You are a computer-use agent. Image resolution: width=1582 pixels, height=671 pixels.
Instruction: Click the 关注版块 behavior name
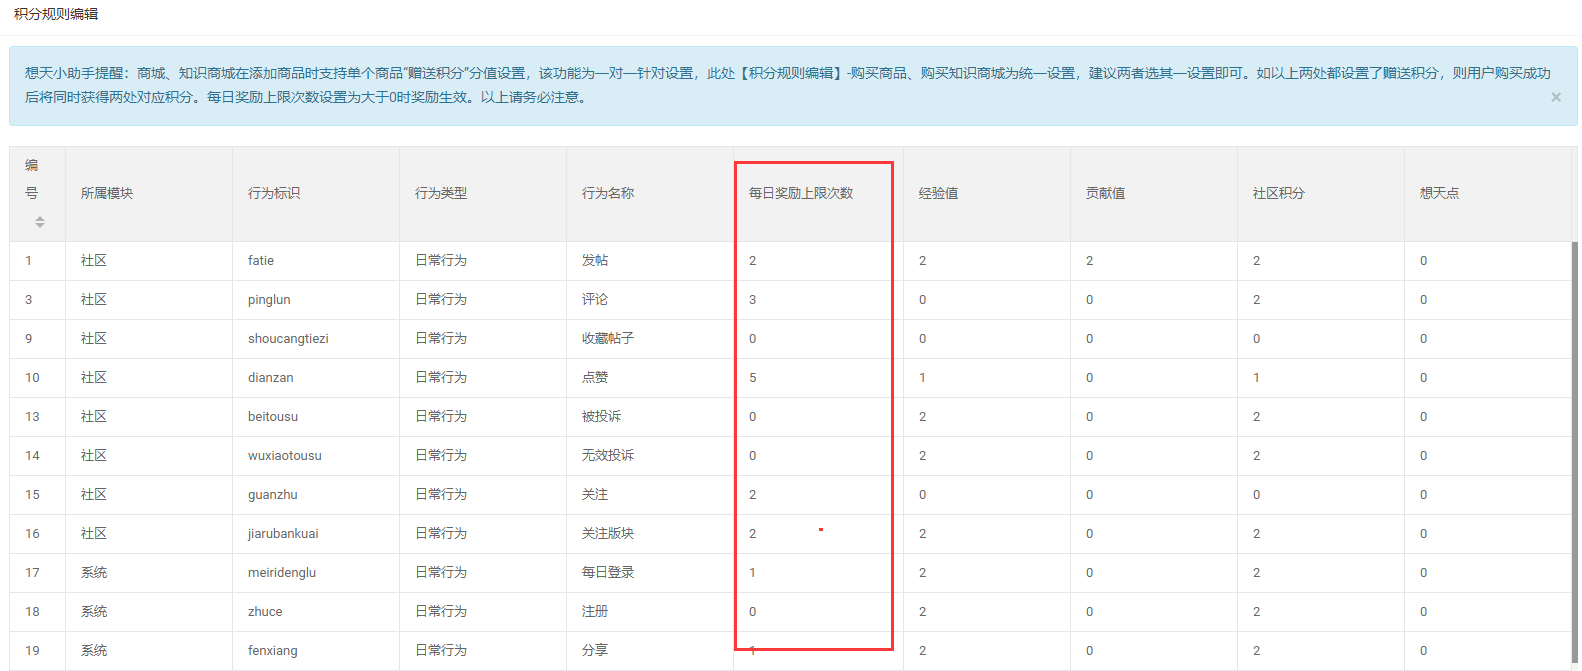pyautogui.click(x=608, y=533)
